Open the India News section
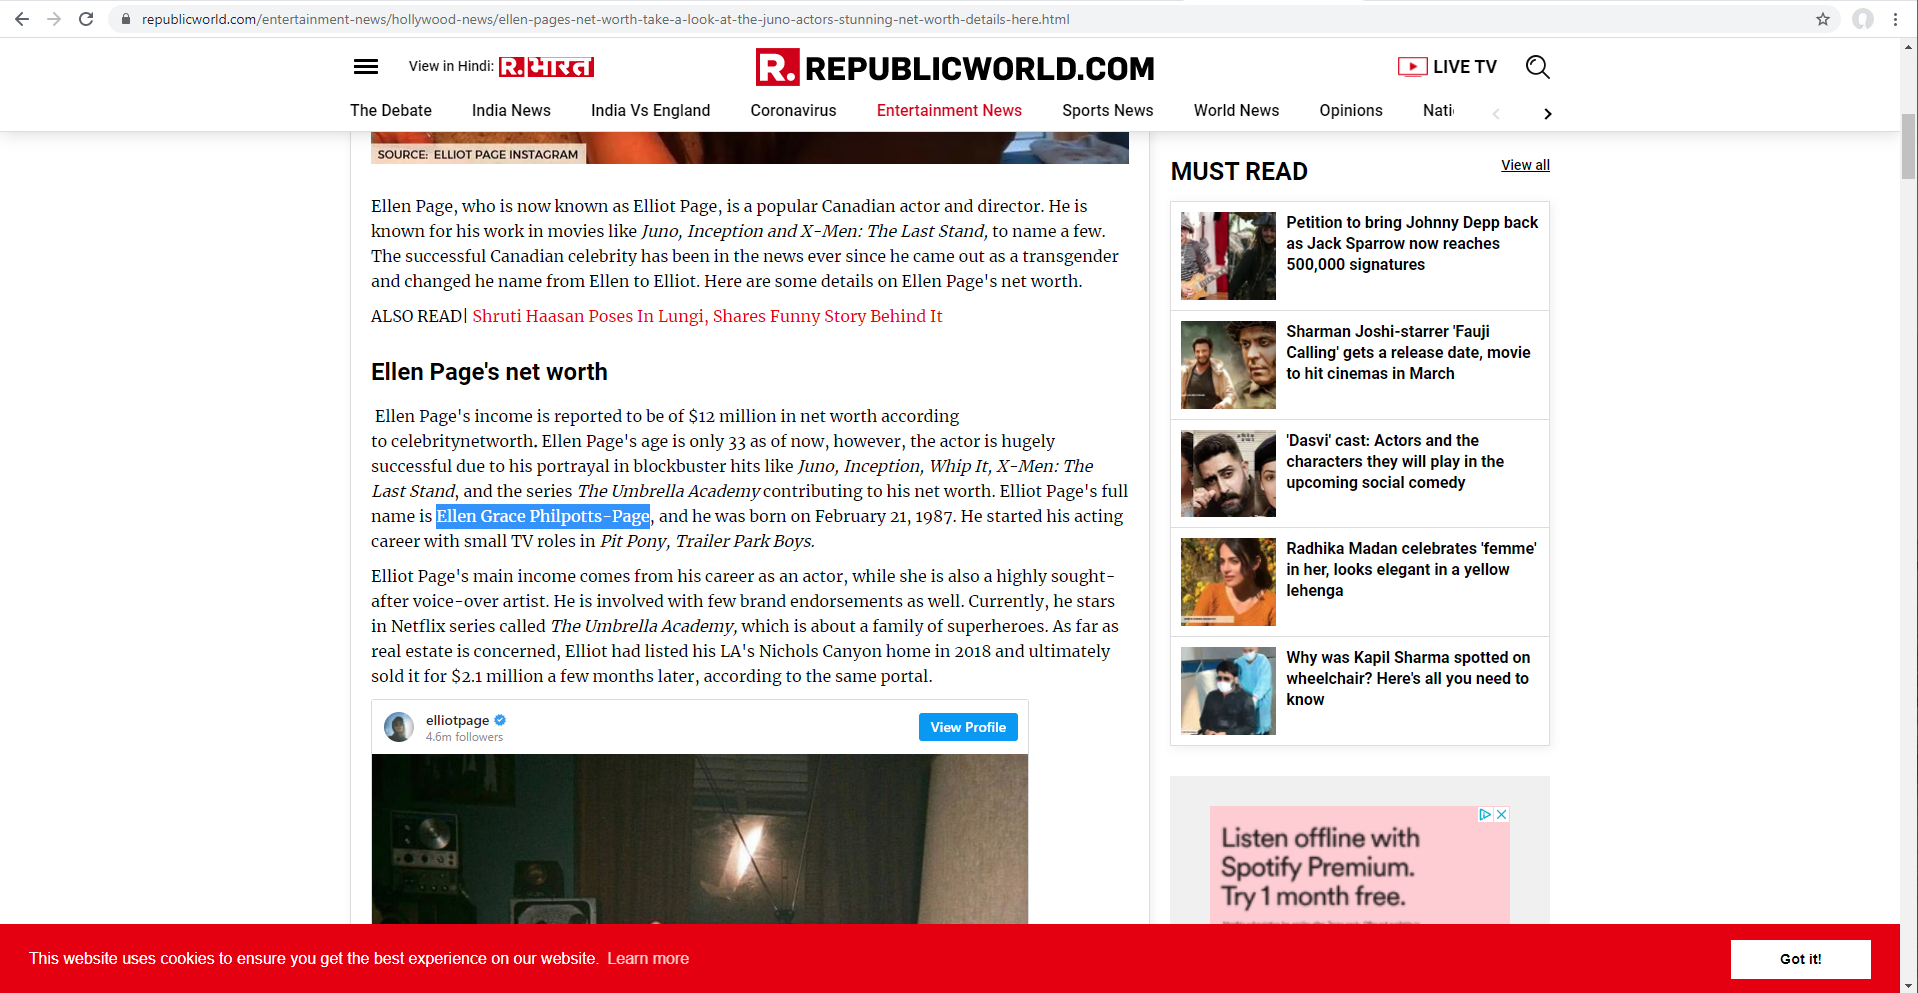This screenshot has height=993, width=1918. coord(511,110)
